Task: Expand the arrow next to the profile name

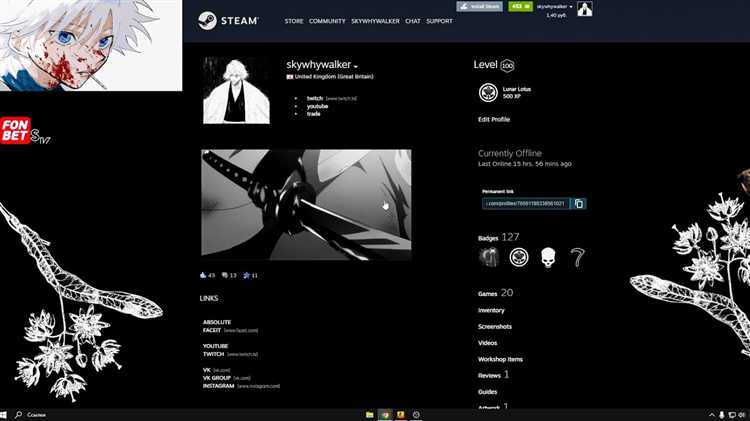Action: tap(356, 67)
